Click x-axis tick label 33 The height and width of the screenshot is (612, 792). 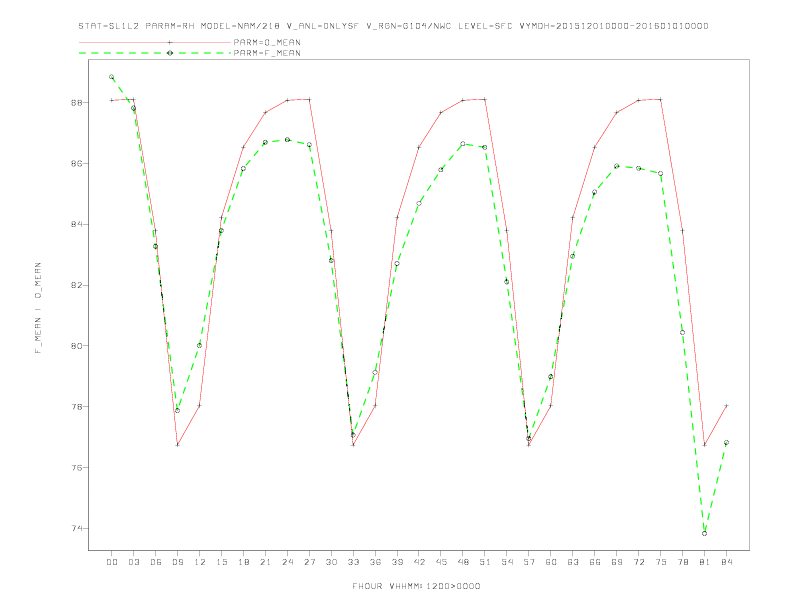pyautogui.click(x=353, y=562)
